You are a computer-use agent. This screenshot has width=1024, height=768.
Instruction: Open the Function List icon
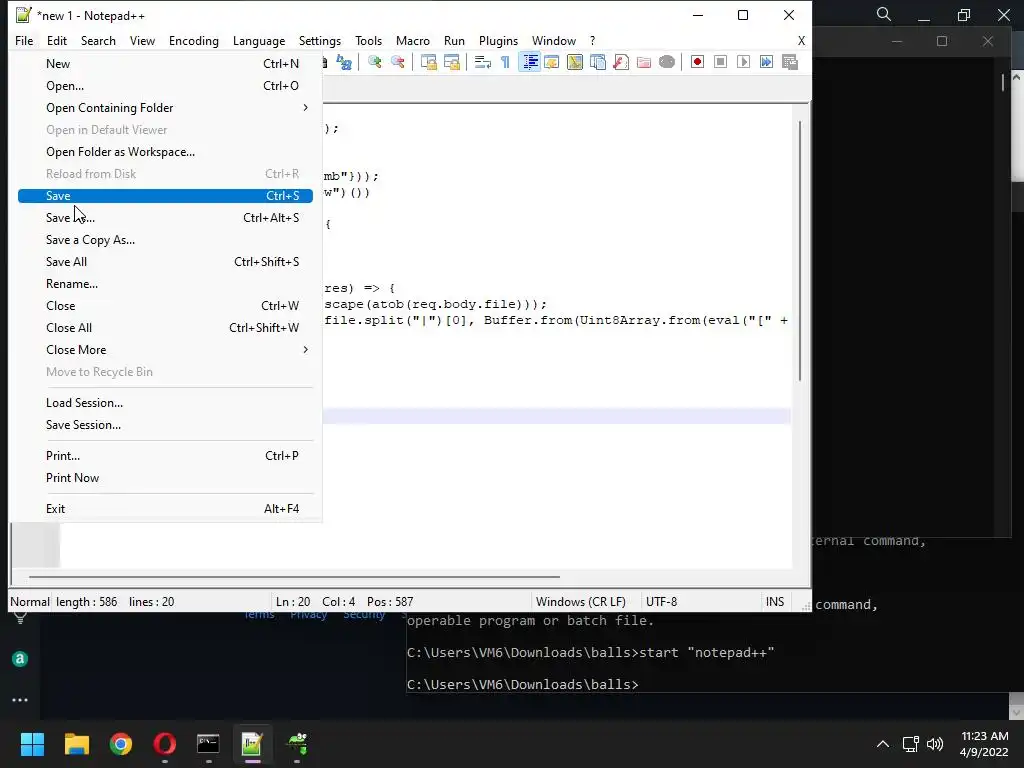coord(621,62)
